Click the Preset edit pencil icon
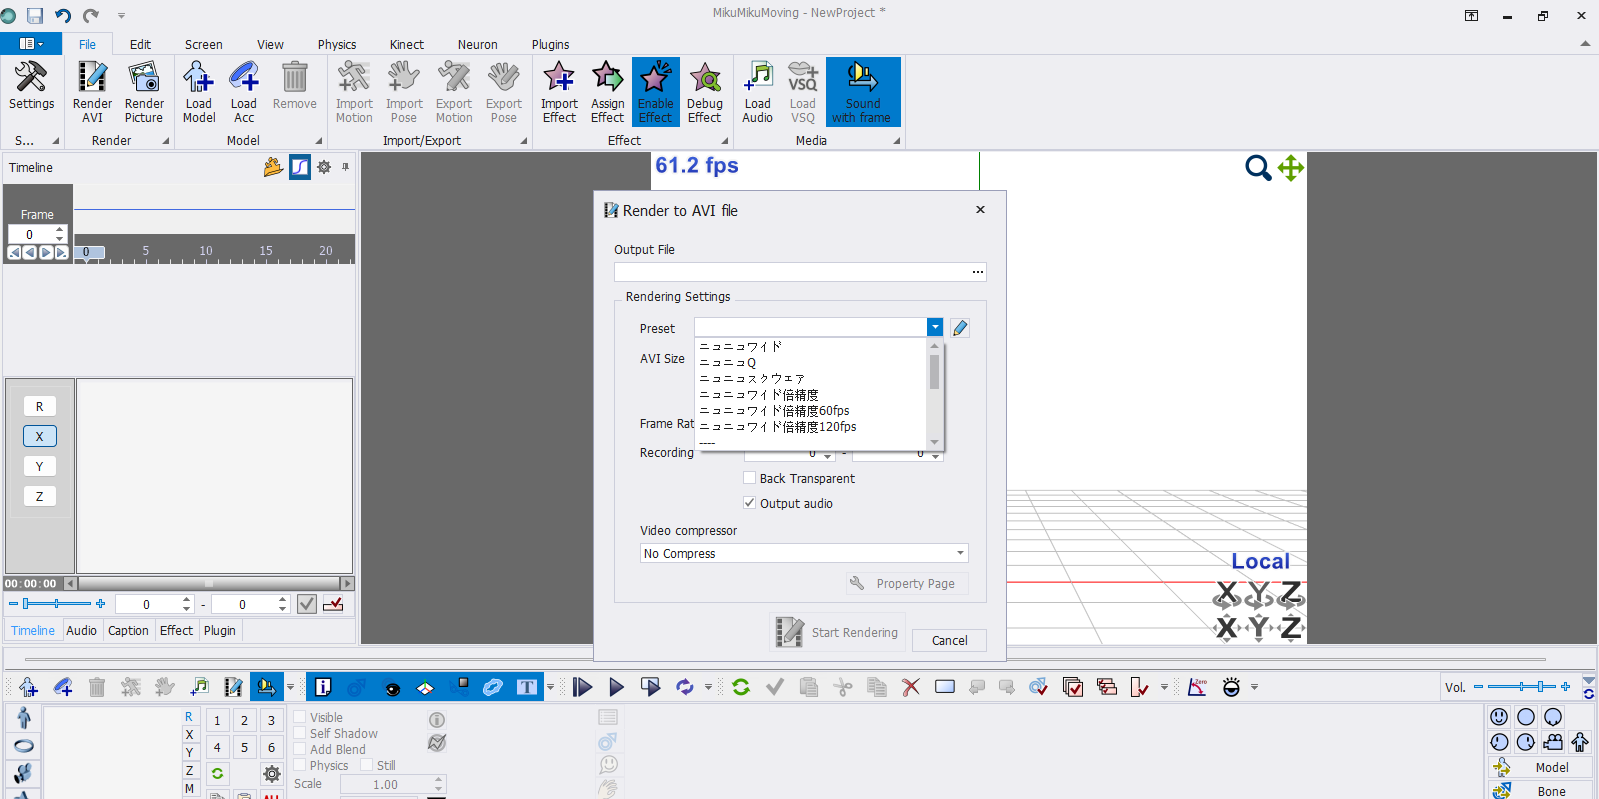This screenshot has height=799, width=1599. pos(960,328)
